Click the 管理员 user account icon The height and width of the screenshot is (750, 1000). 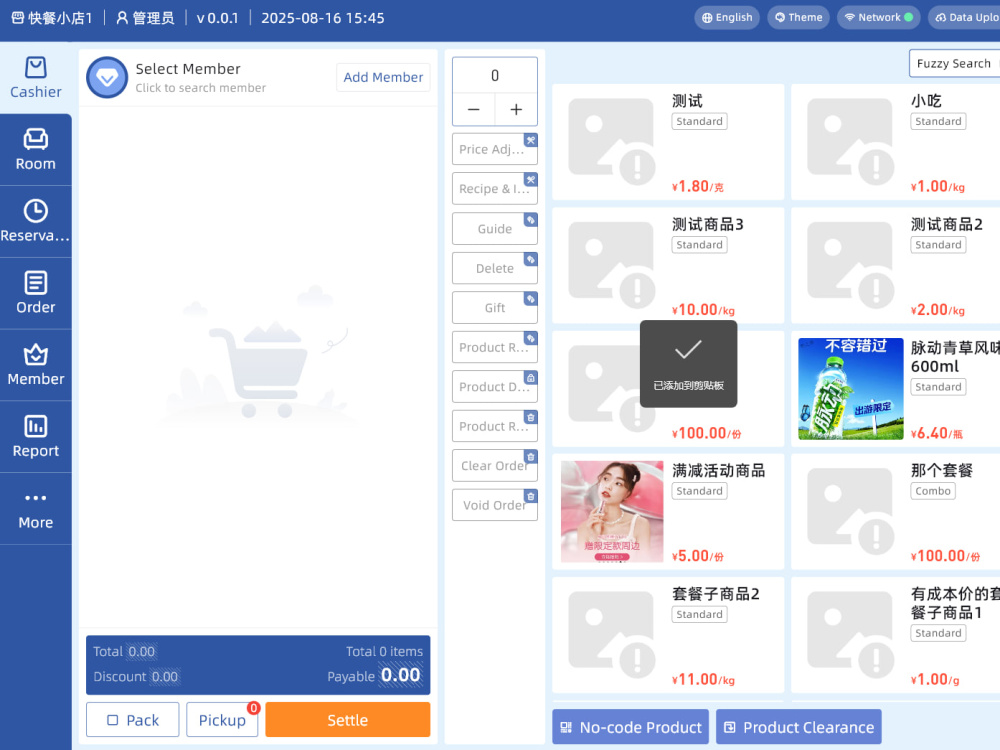coord(122,18)
